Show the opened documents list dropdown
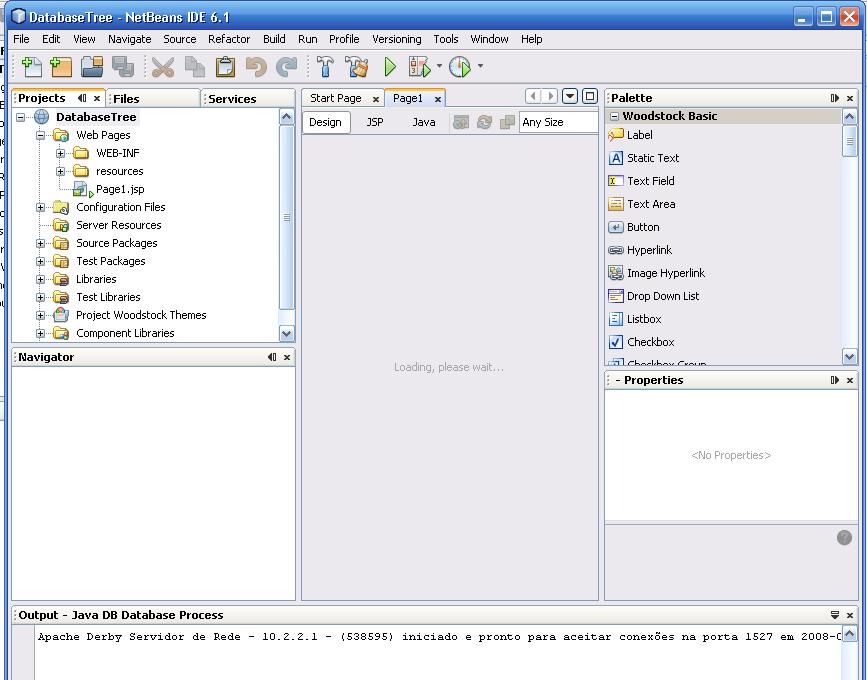Viewport: 867px width, 680px height. 570,96
